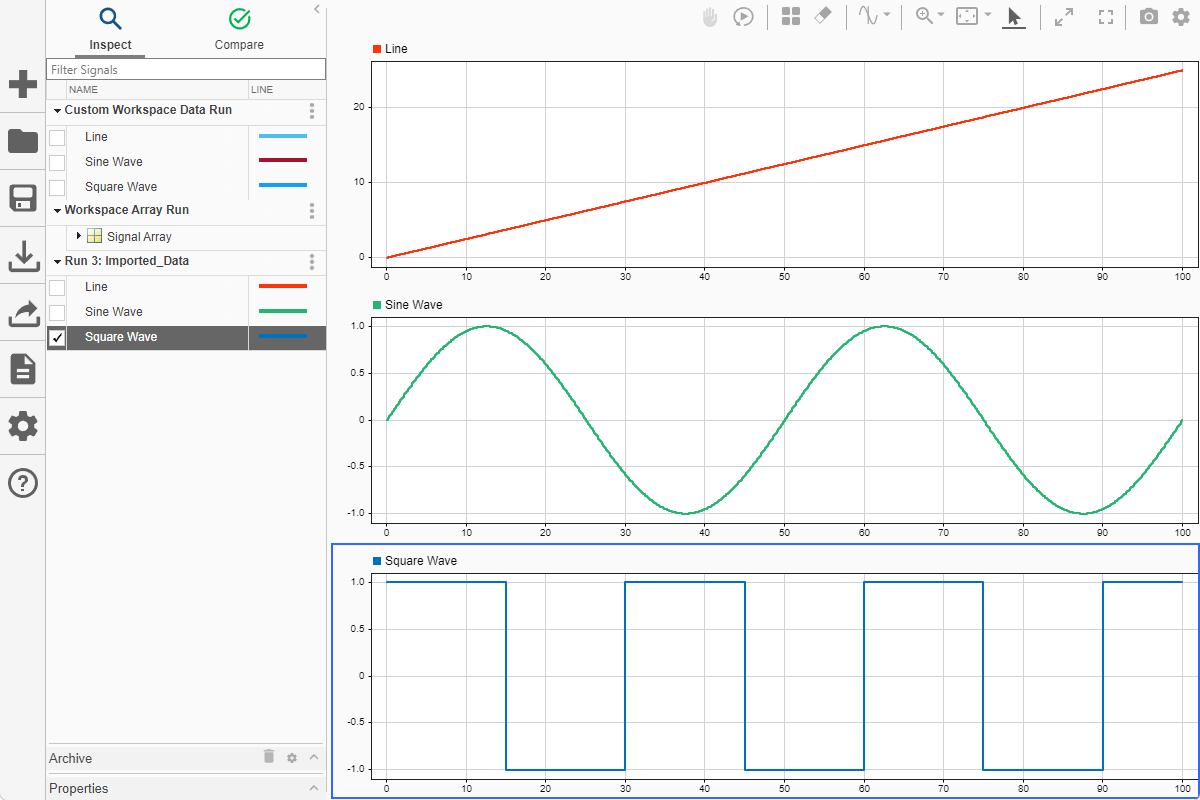
Task: Open options menu for Custom Workspace Data Run
Action: coord(312,111)
